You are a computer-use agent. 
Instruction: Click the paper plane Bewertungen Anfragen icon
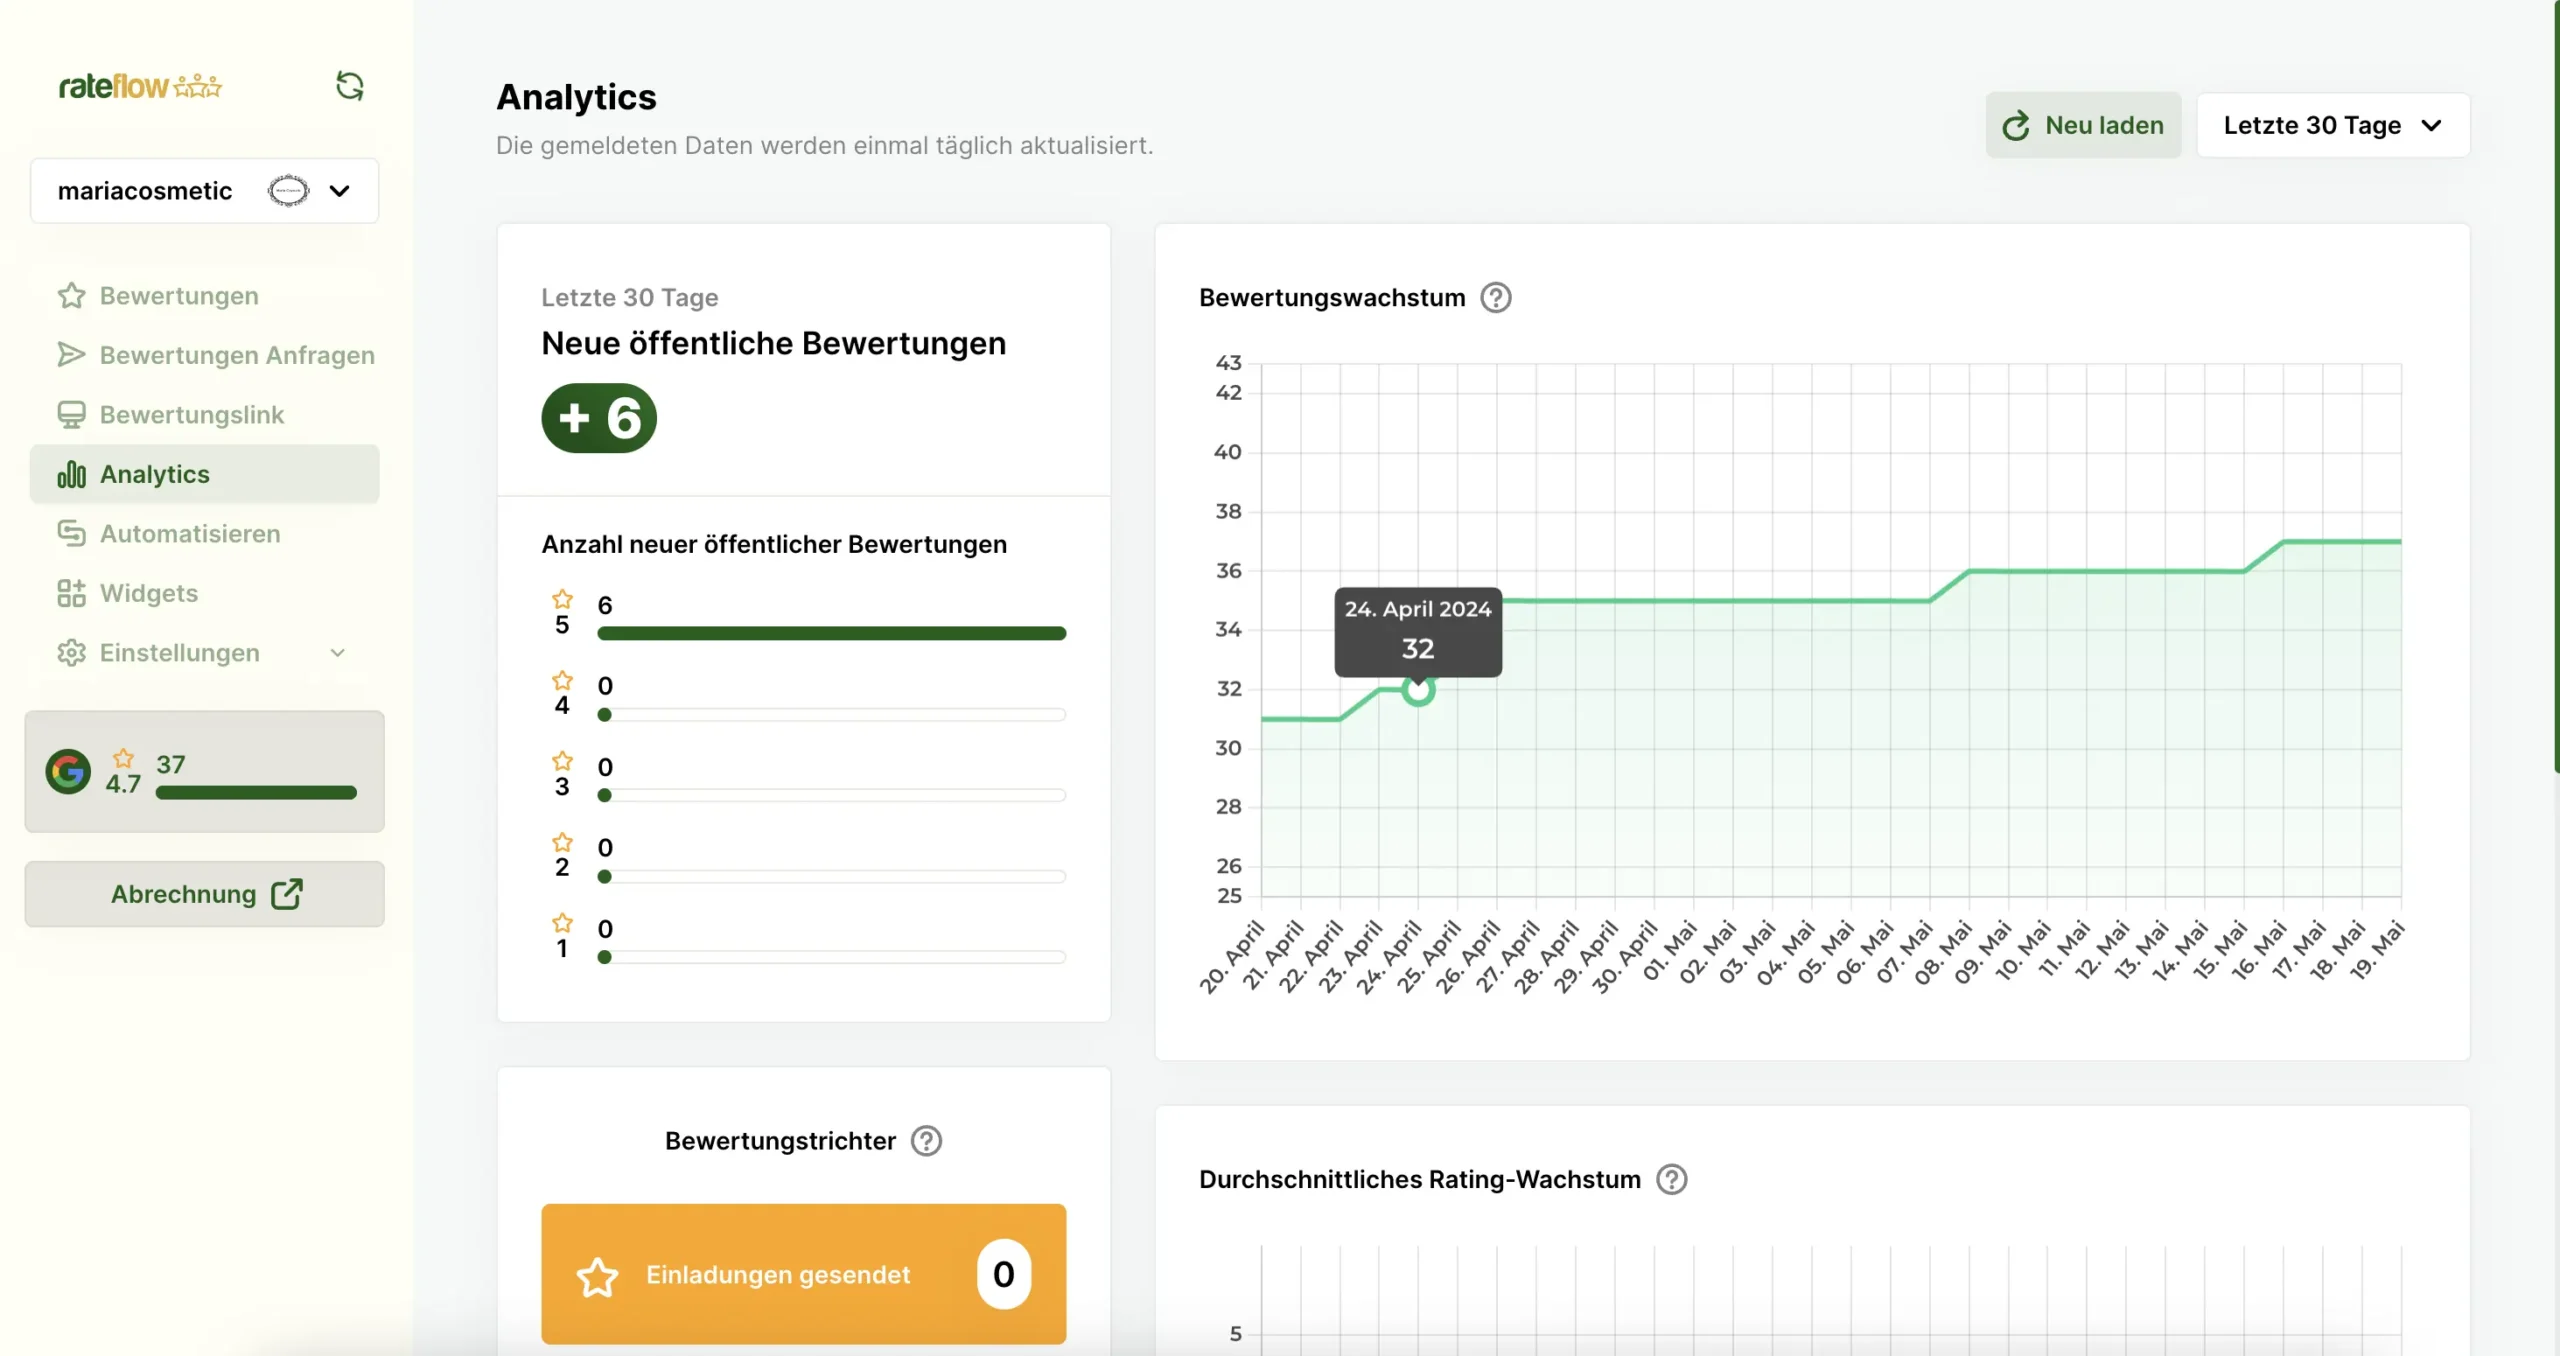tap(71, 355)
